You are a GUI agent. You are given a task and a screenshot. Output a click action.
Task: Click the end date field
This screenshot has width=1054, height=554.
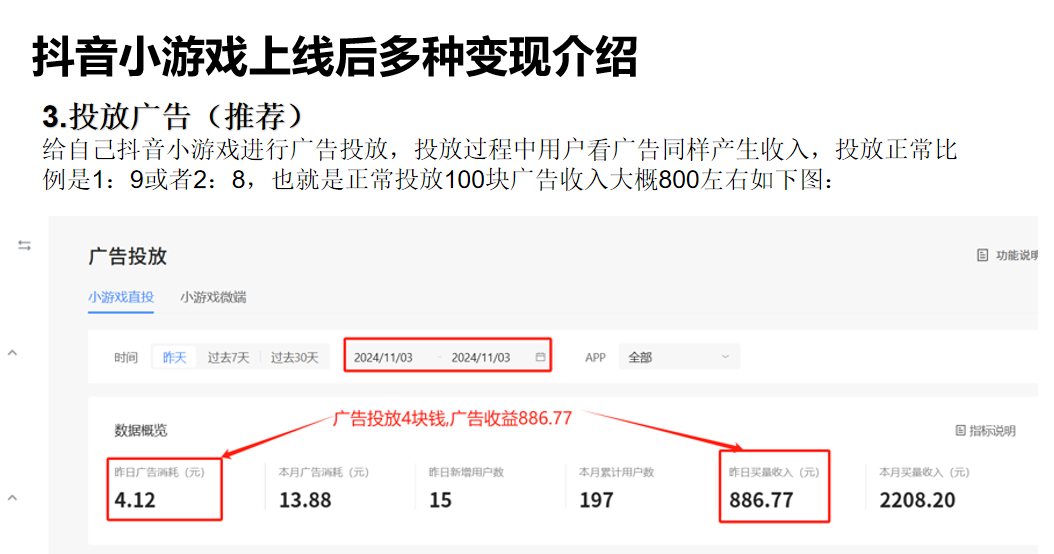click(x=480, y=357)
